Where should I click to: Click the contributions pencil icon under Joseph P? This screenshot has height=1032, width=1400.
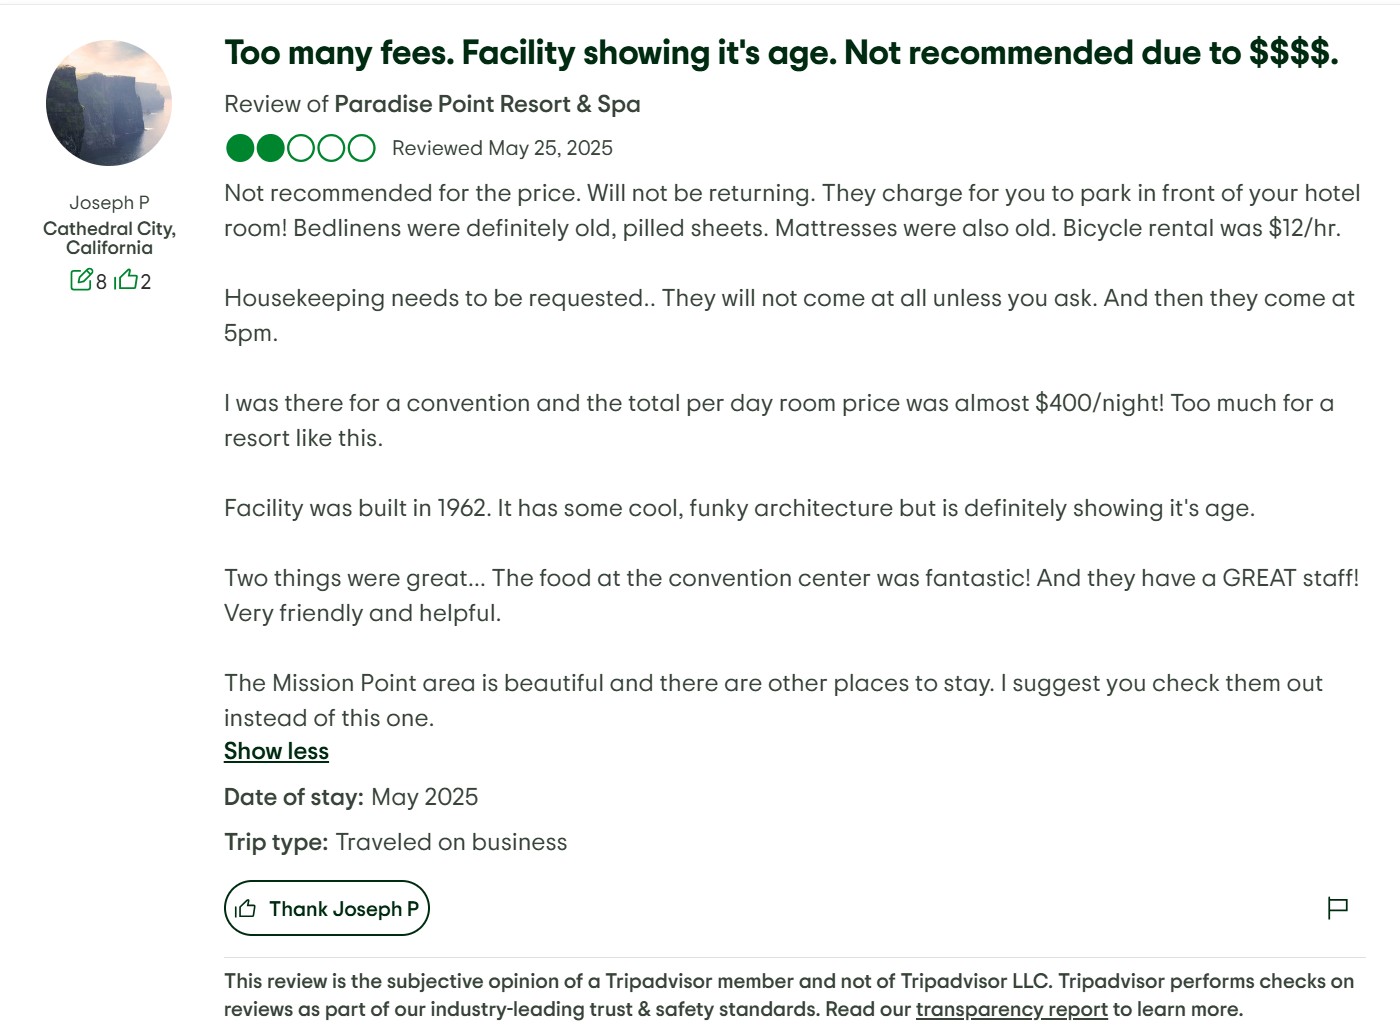[81, 279]
